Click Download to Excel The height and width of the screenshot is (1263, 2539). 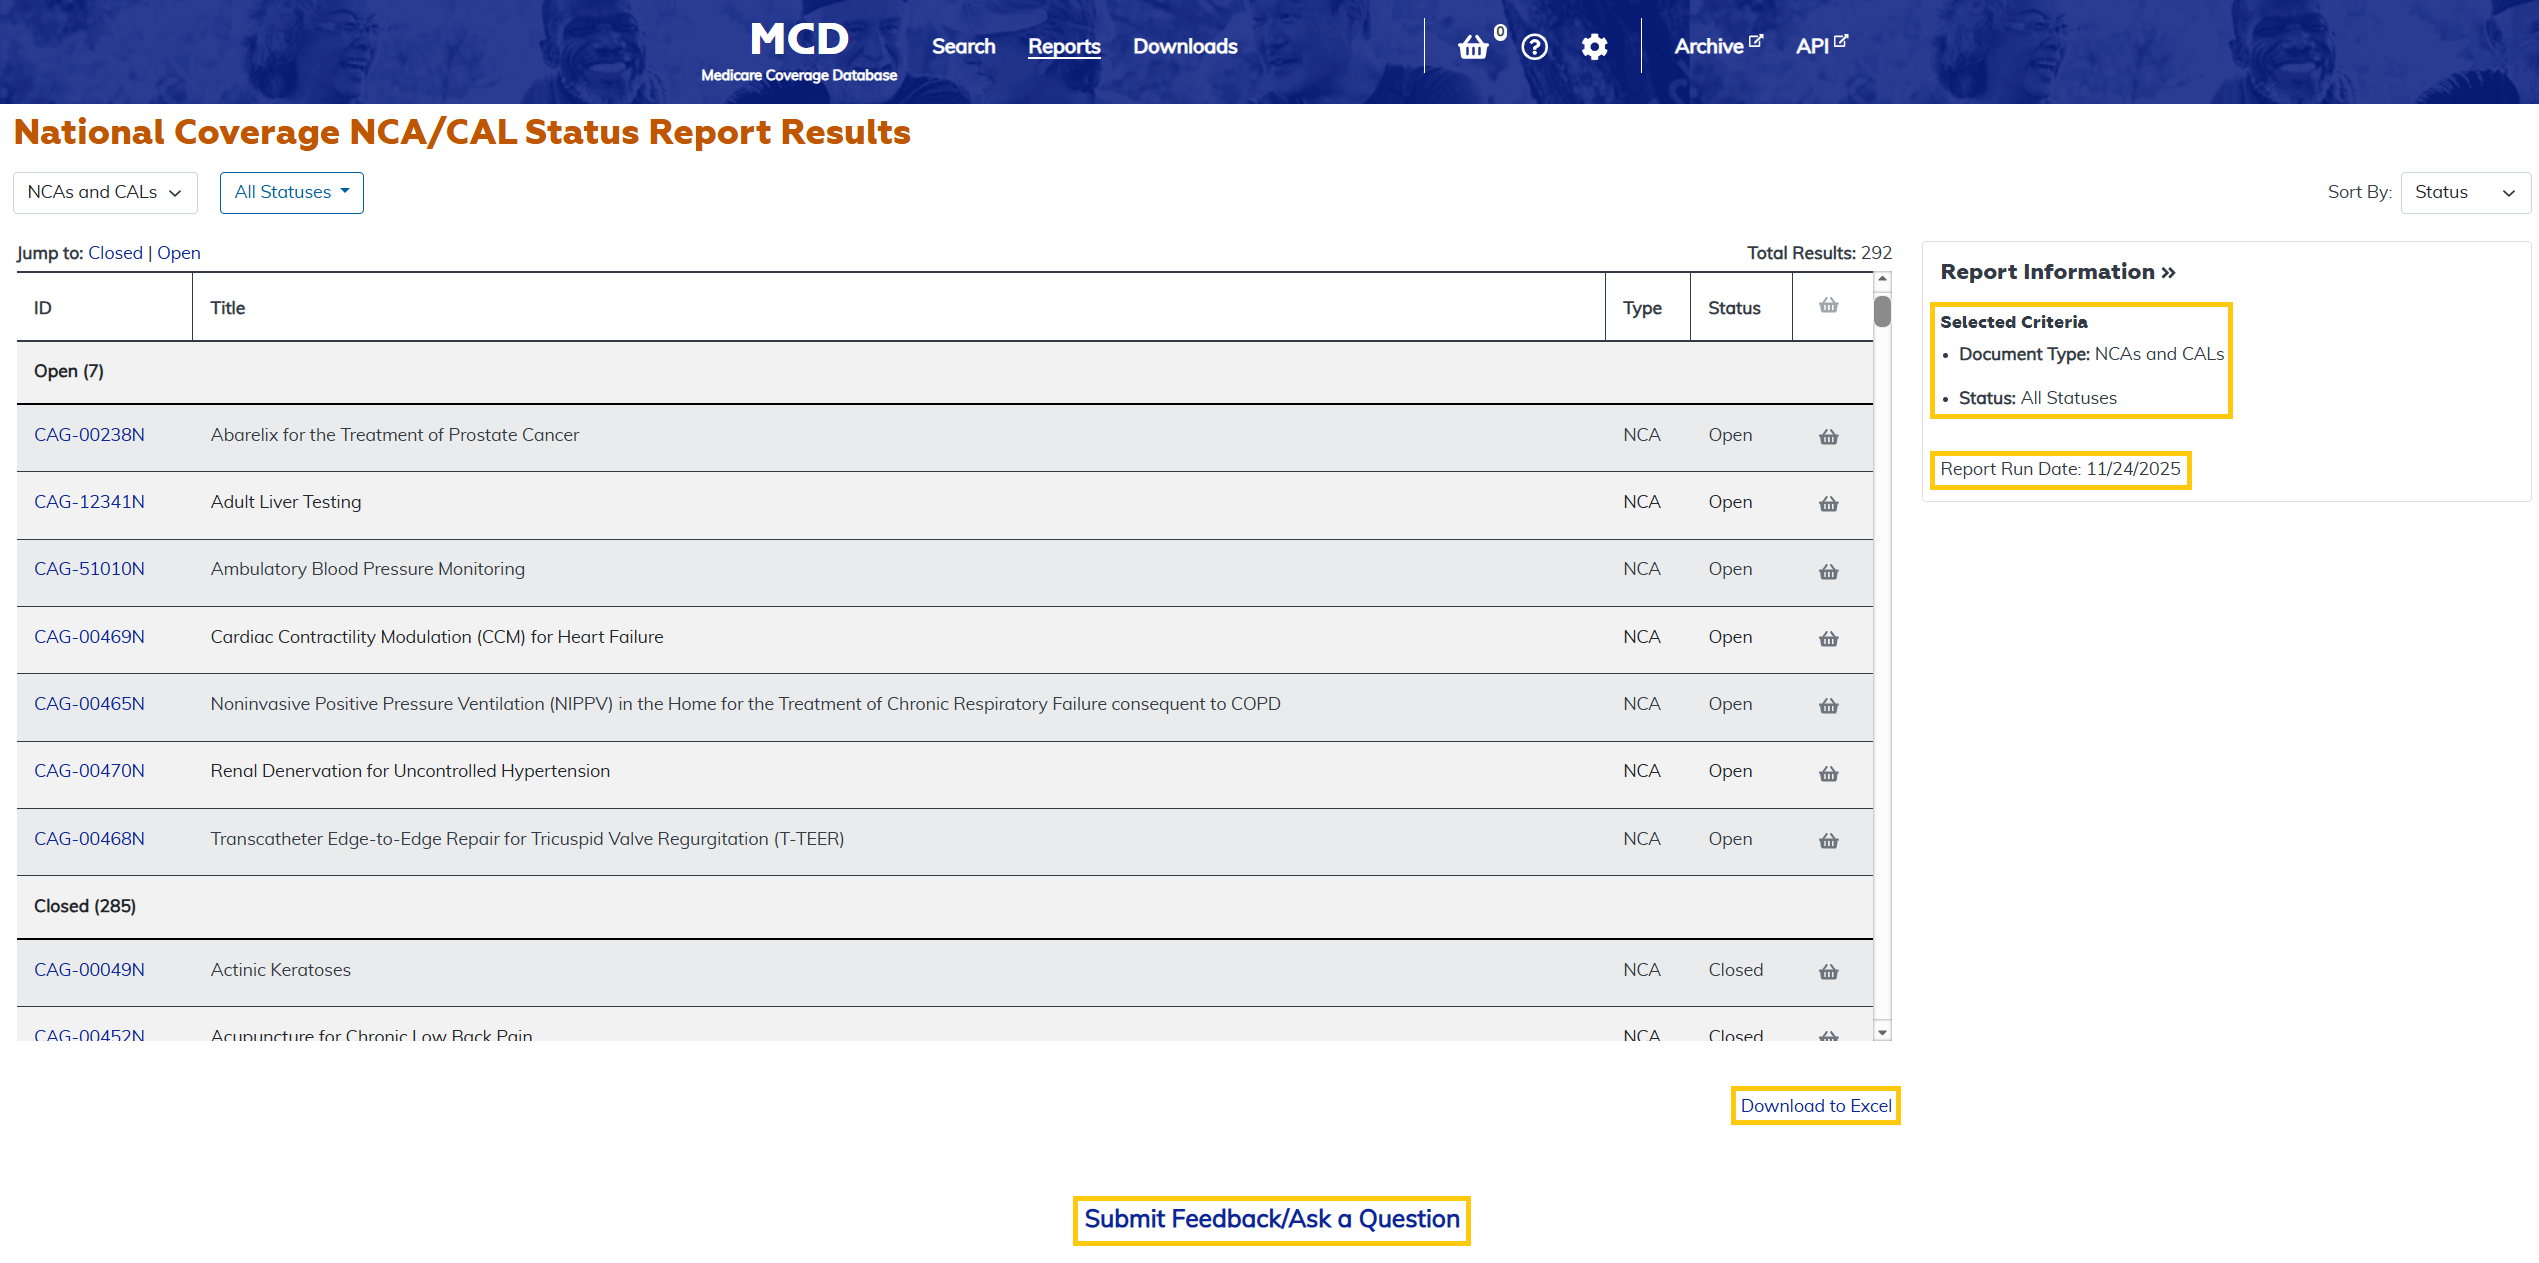pos(1814,1105)
